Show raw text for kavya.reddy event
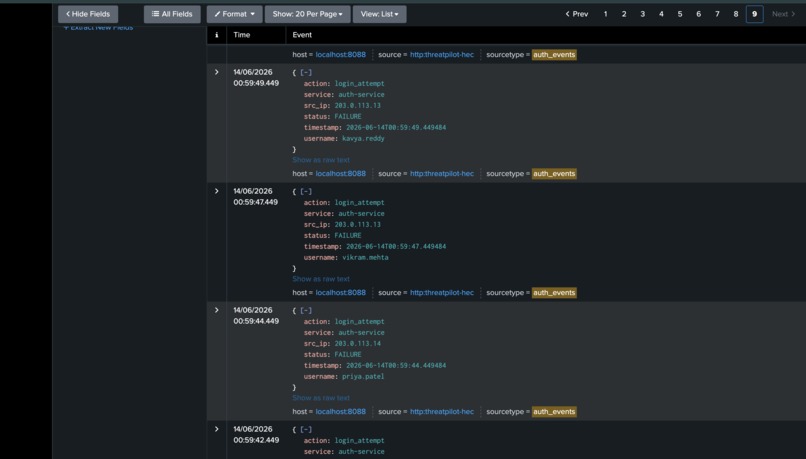The width and height of the screenshot is (806, 459). (x=321, y=160)
